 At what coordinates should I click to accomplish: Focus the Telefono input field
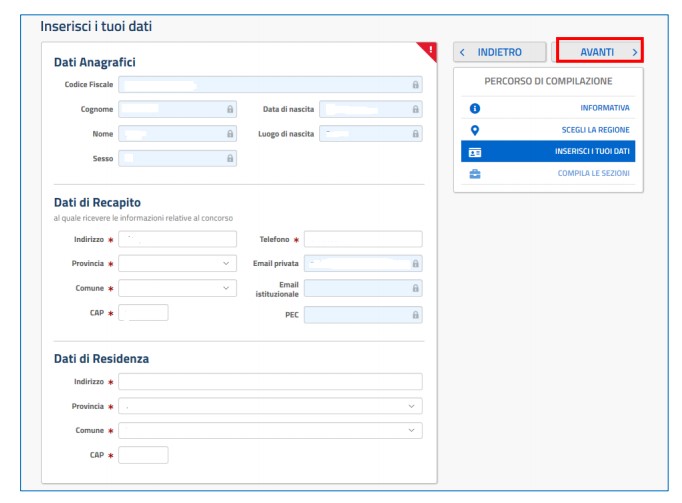(x=363, y=239)
